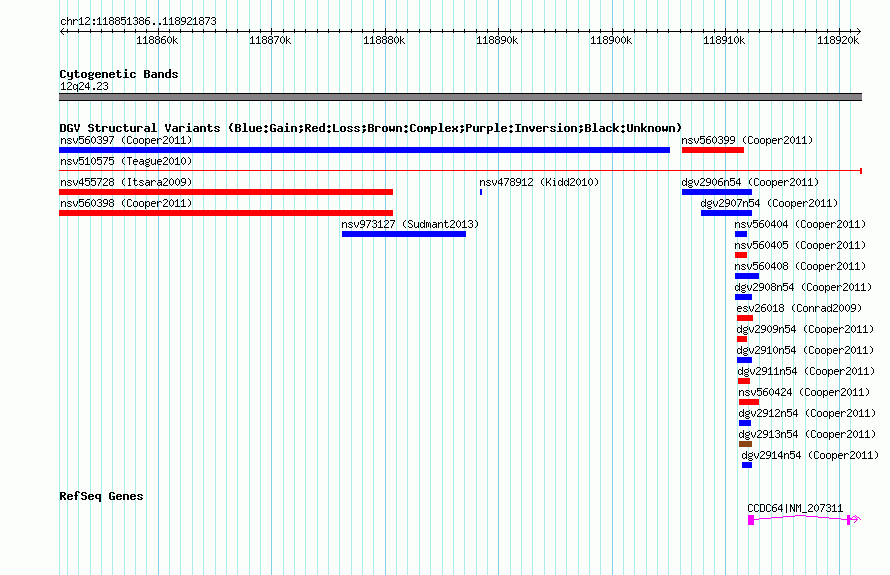Image resolution: width=890 pixels, height=575 pixels.
Task: Click the nsv560399 (Cooper2011) label
Action: 747,140
